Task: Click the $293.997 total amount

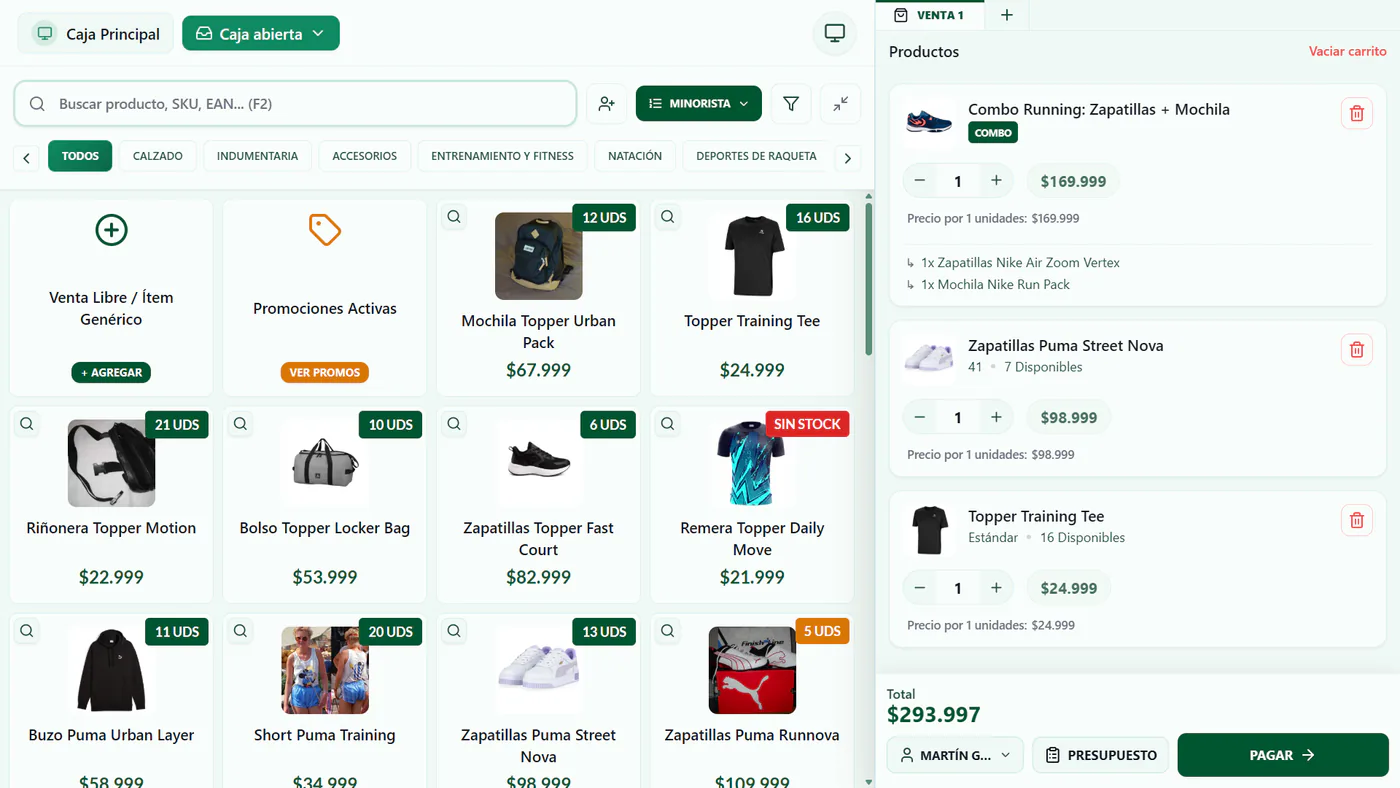Action: (x=933, y=714)
